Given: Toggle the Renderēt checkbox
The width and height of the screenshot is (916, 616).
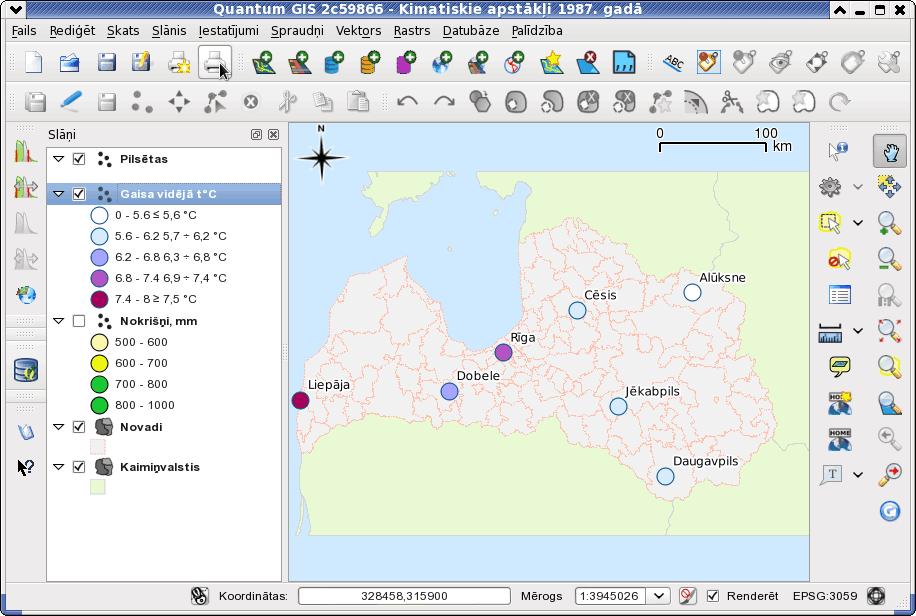Looking at the screenshot, I should point(713,596).
